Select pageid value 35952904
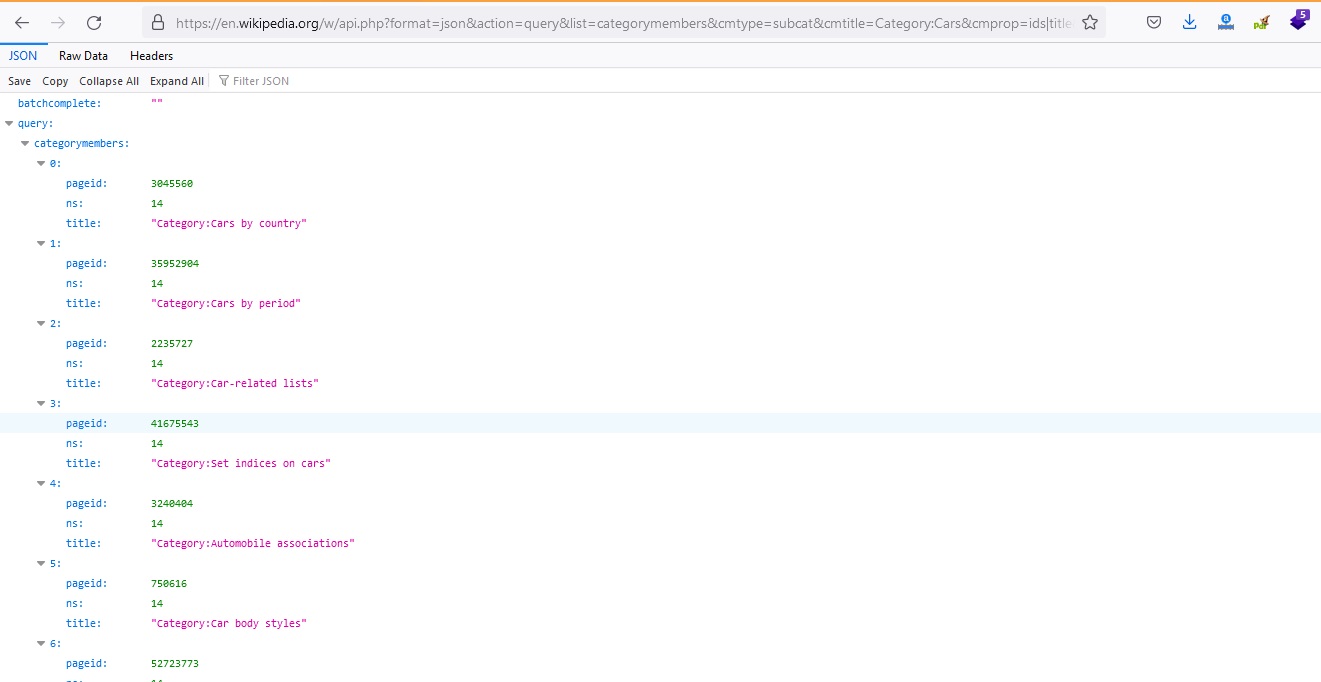This screenshot has width=1321, height=682. coord(175,264)
